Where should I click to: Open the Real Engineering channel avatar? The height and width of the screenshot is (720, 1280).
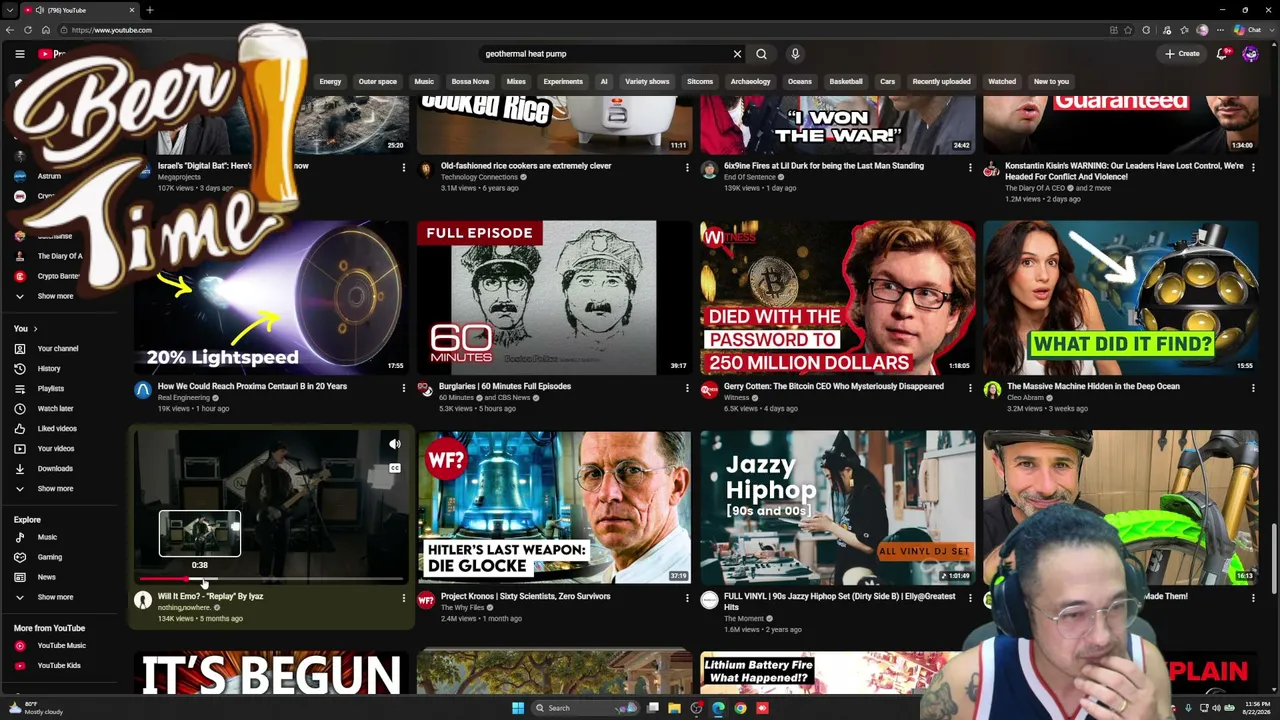pos(143,390)
